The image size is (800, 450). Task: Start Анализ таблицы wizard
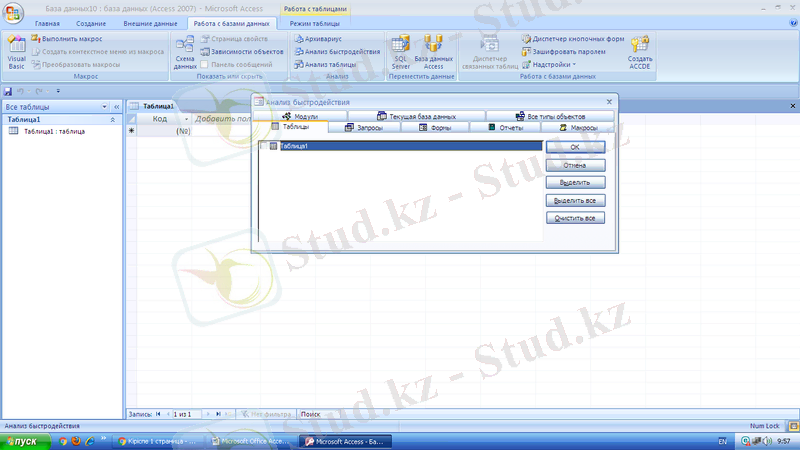pos(326,65)
